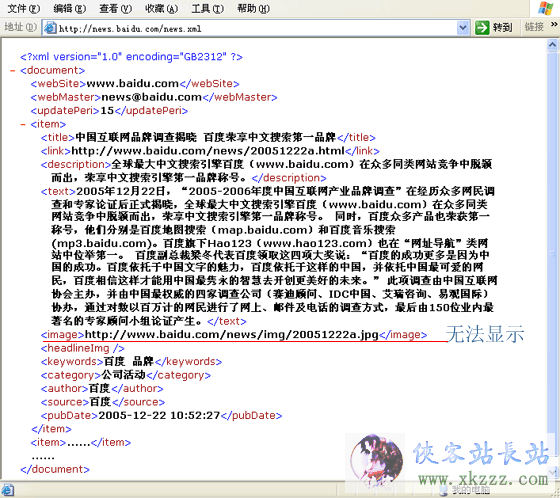This screenshot has height=498, width=560.
Task: Open the 工具(T) menu
Action: 208,9
